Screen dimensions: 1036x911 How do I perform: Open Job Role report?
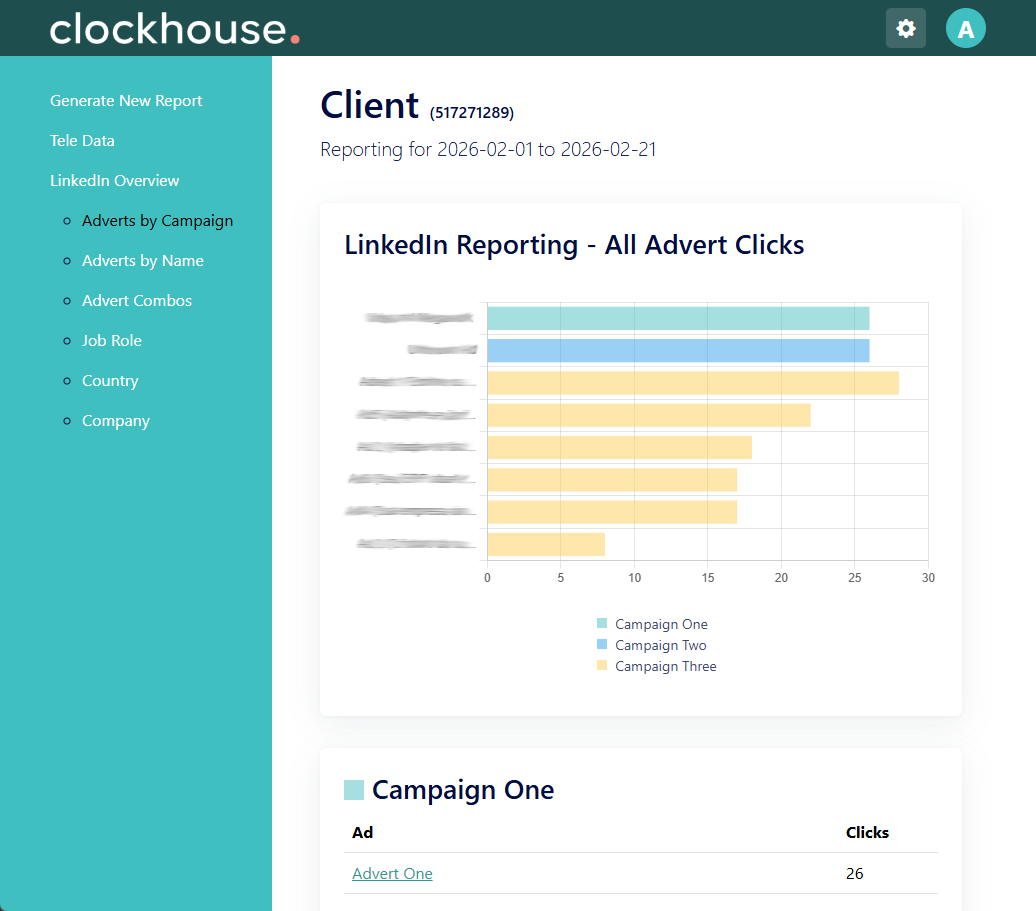pos(112,341)
